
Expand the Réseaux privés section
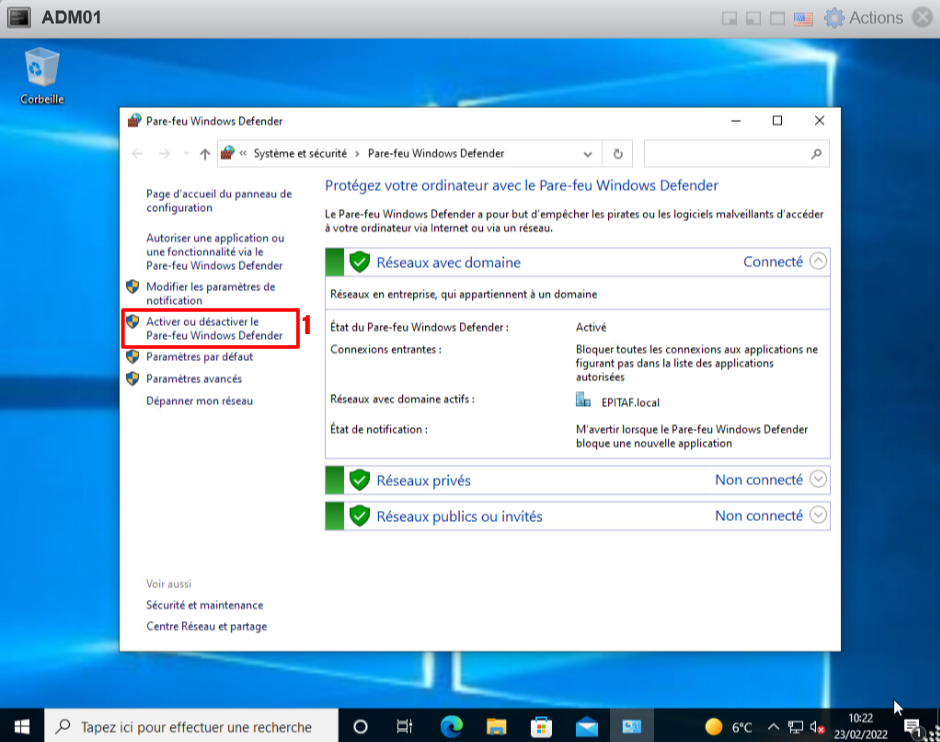coord(818,480)
